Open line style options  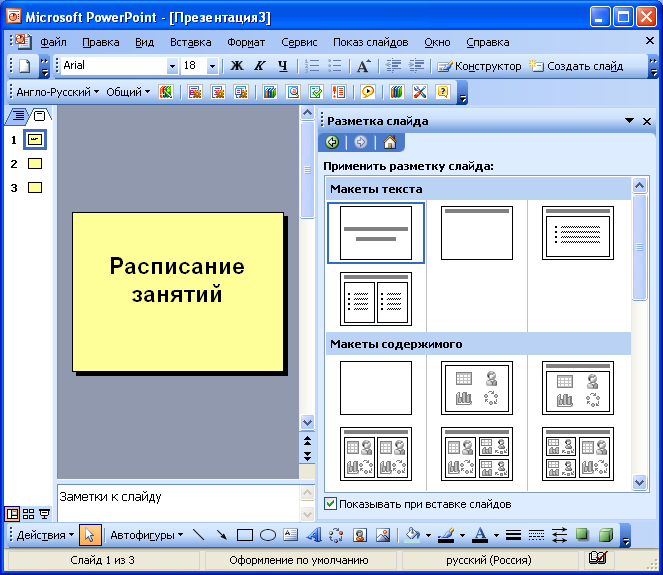(x=513, y=535)
